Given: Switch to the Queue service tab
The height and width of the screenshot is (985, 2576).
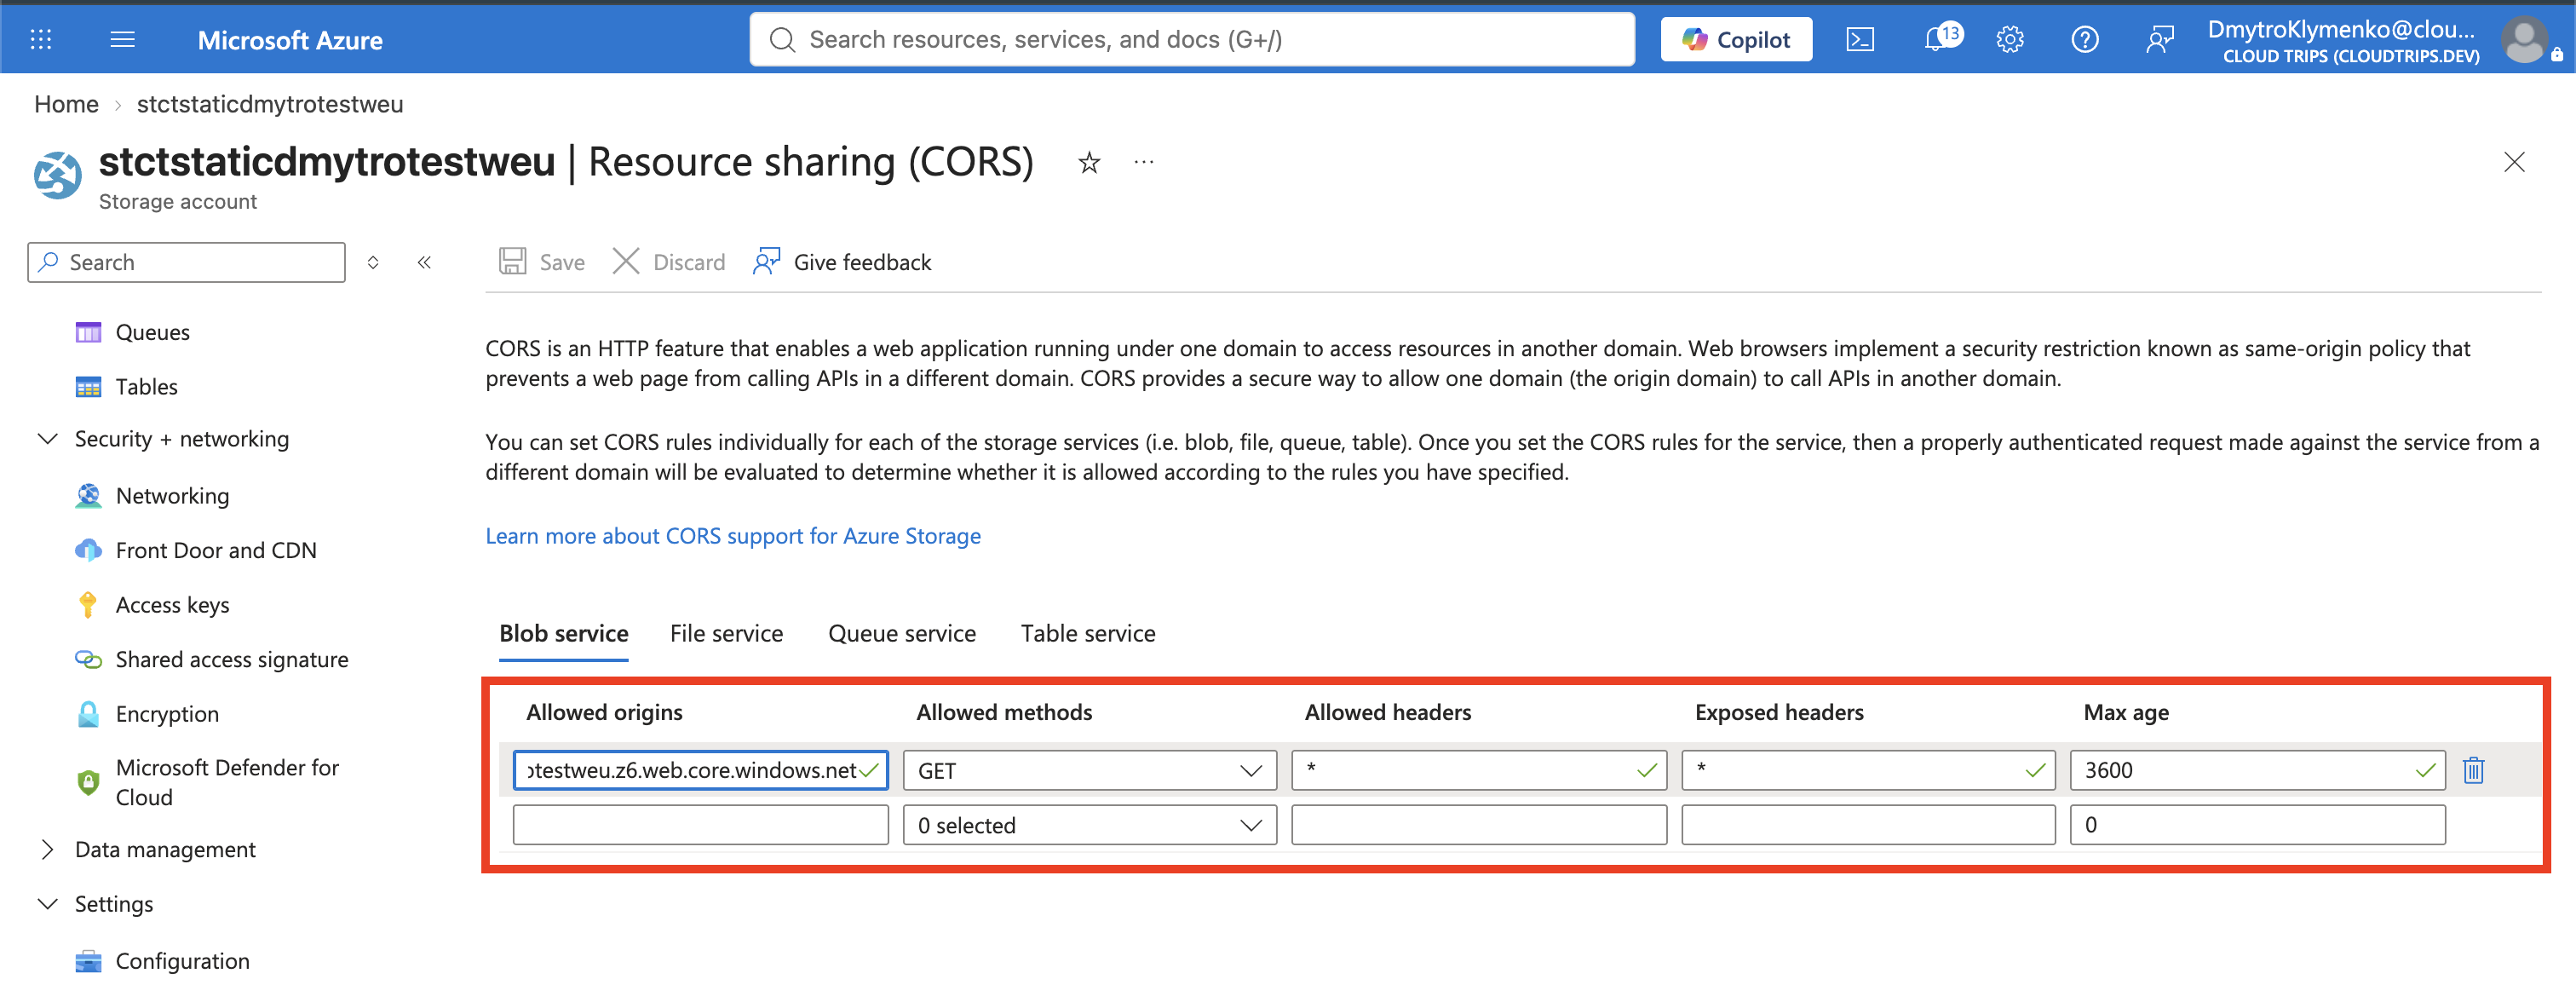Looking at the screenshot, I should tap(902, 634).
